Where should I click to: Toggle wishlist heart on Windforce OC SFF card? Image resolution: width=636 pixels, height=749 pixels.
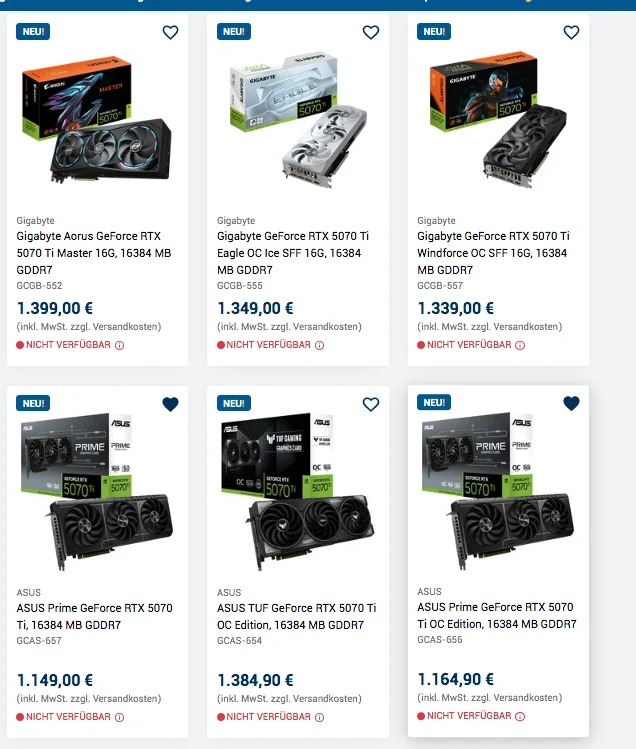pyautogui.click(x=571, y=32)
